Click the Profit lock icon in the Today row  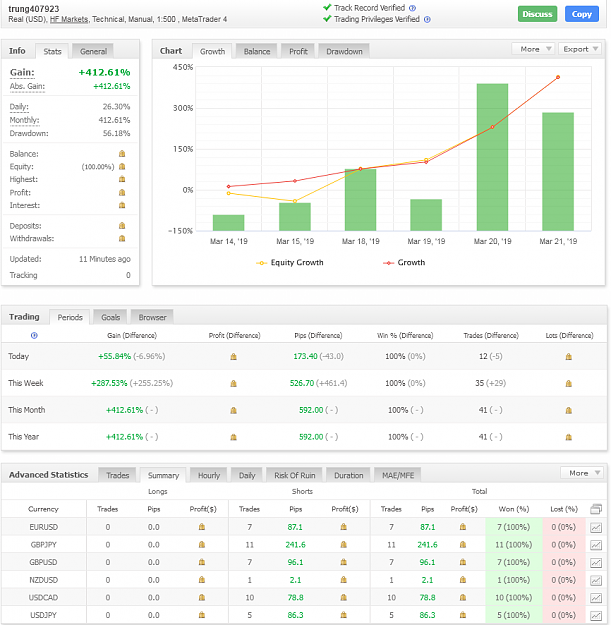tap(234, 356)
